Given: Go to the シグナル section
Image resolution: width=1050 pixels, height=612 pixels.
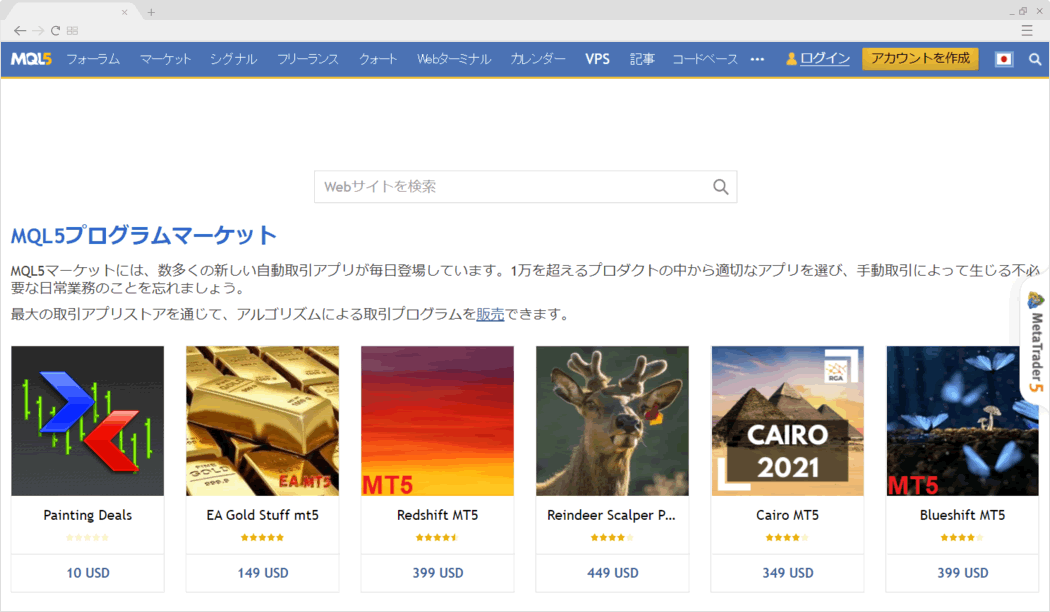Looking at the screenshot, I should coord(233,59).
